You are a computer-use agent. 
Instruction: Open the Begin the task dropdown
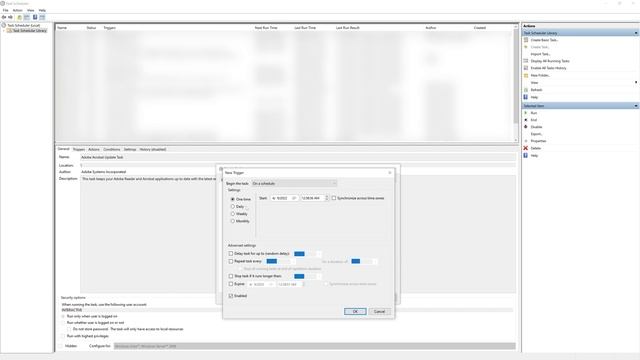click(294, 183)
